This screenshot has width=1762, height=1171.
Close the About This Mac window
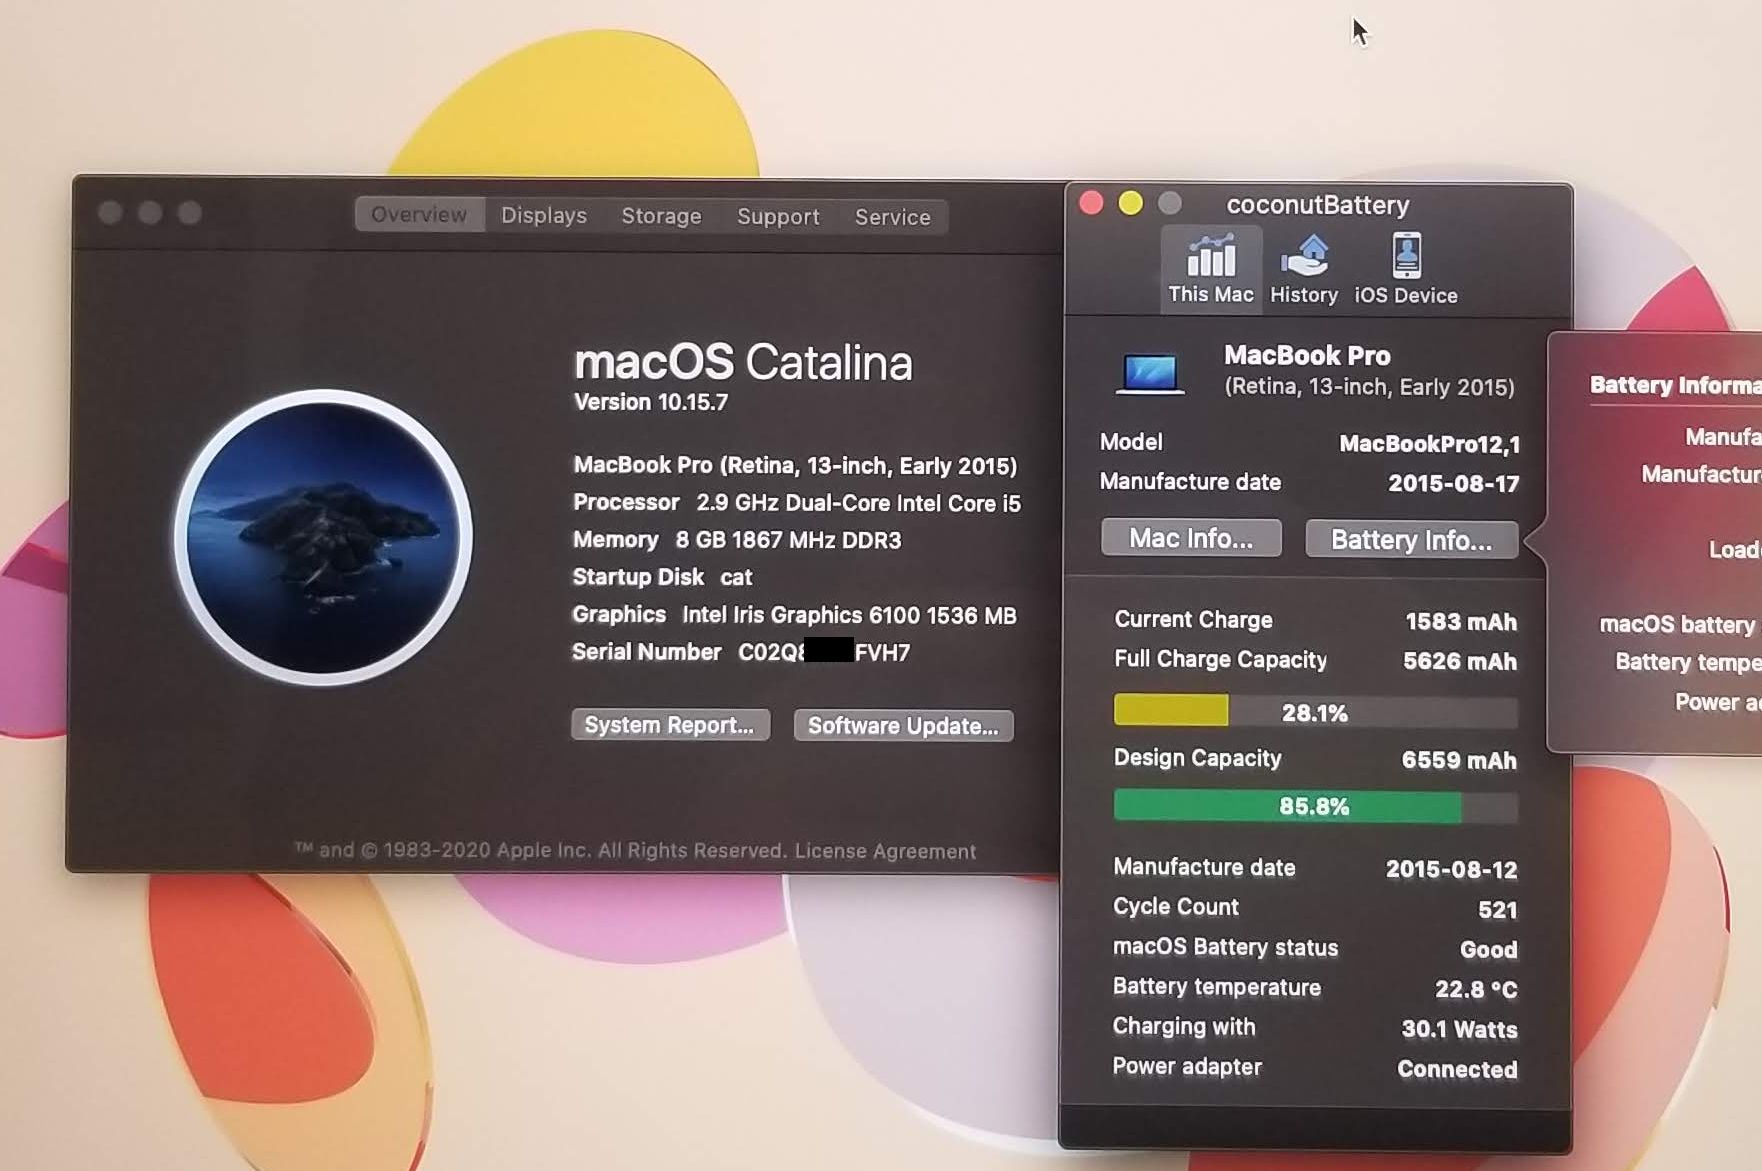pos(111,213)
